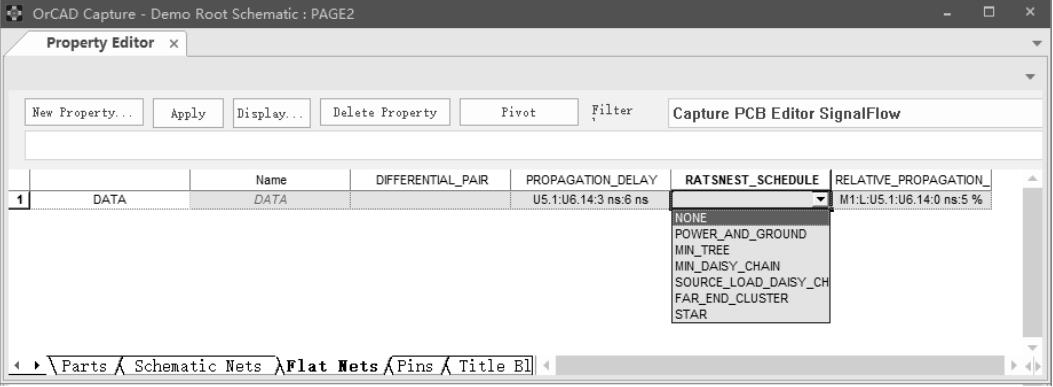Select the Flat Nets tab
Image resolution: width=1053 pixels, height=387 pixels.
332,366
